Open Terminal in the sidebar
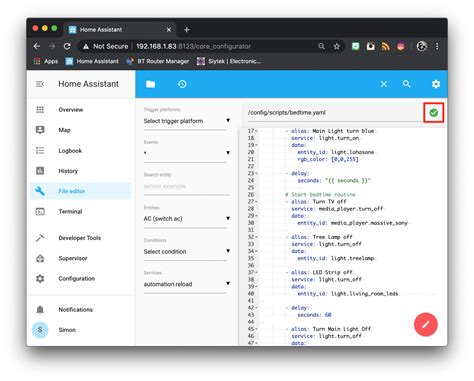This screenshot has height=381, width=474. tap(81, 212)
